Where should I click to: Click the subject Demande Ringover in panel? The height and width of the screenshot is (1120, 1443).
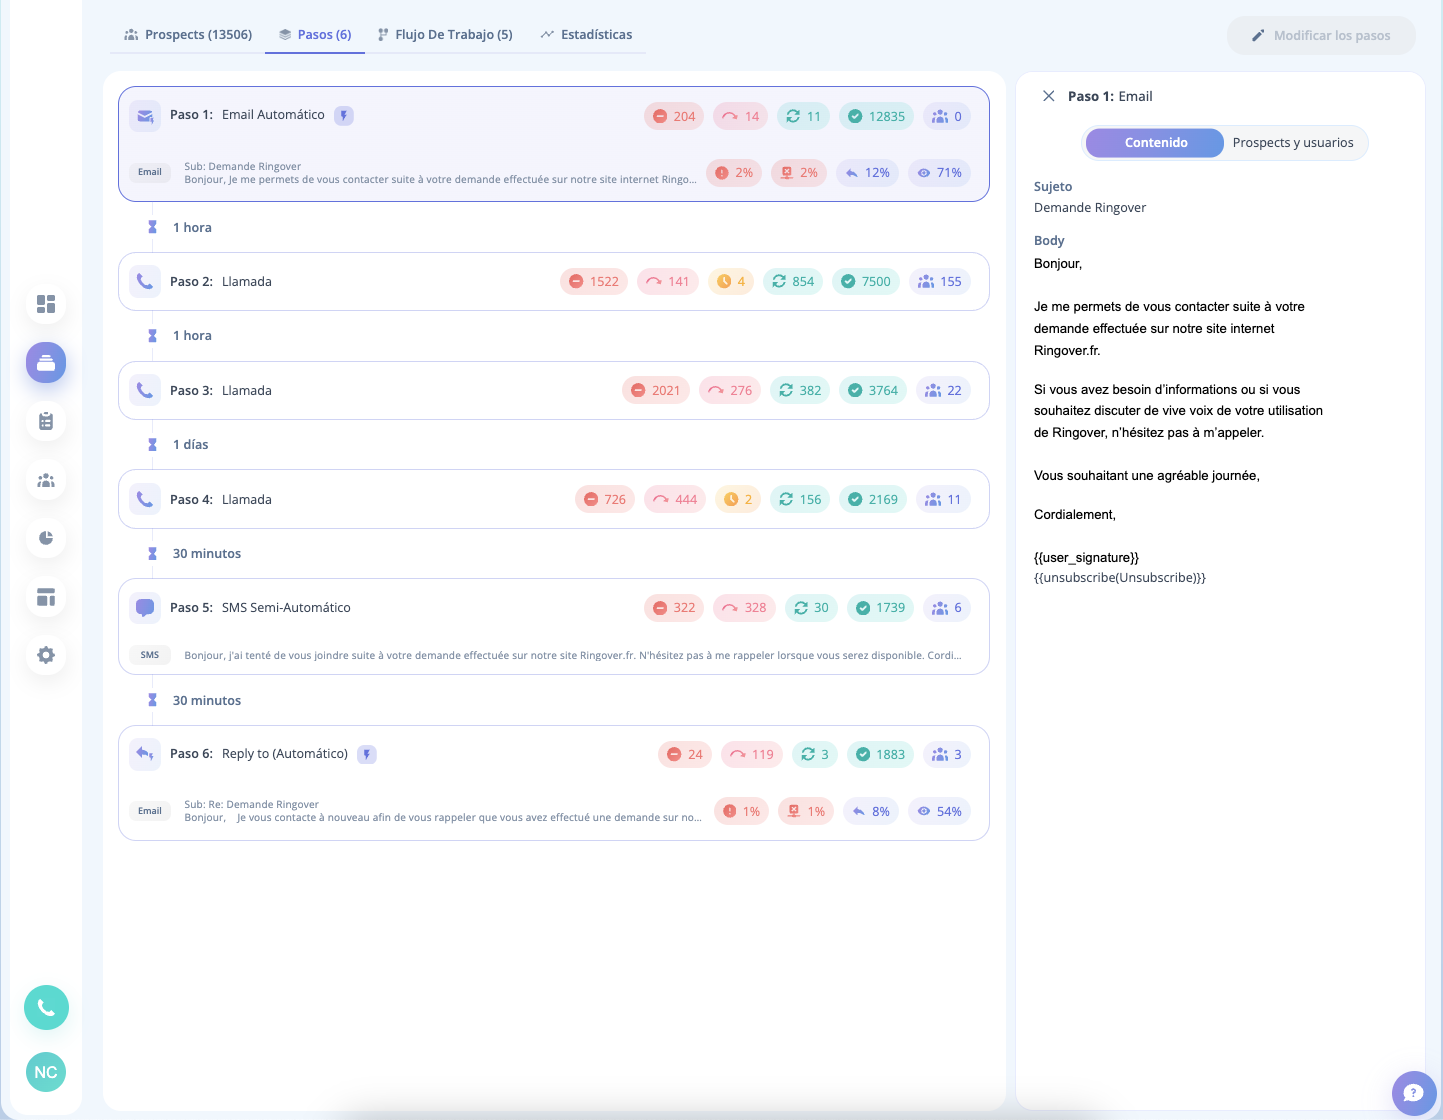coord(1090,208)
